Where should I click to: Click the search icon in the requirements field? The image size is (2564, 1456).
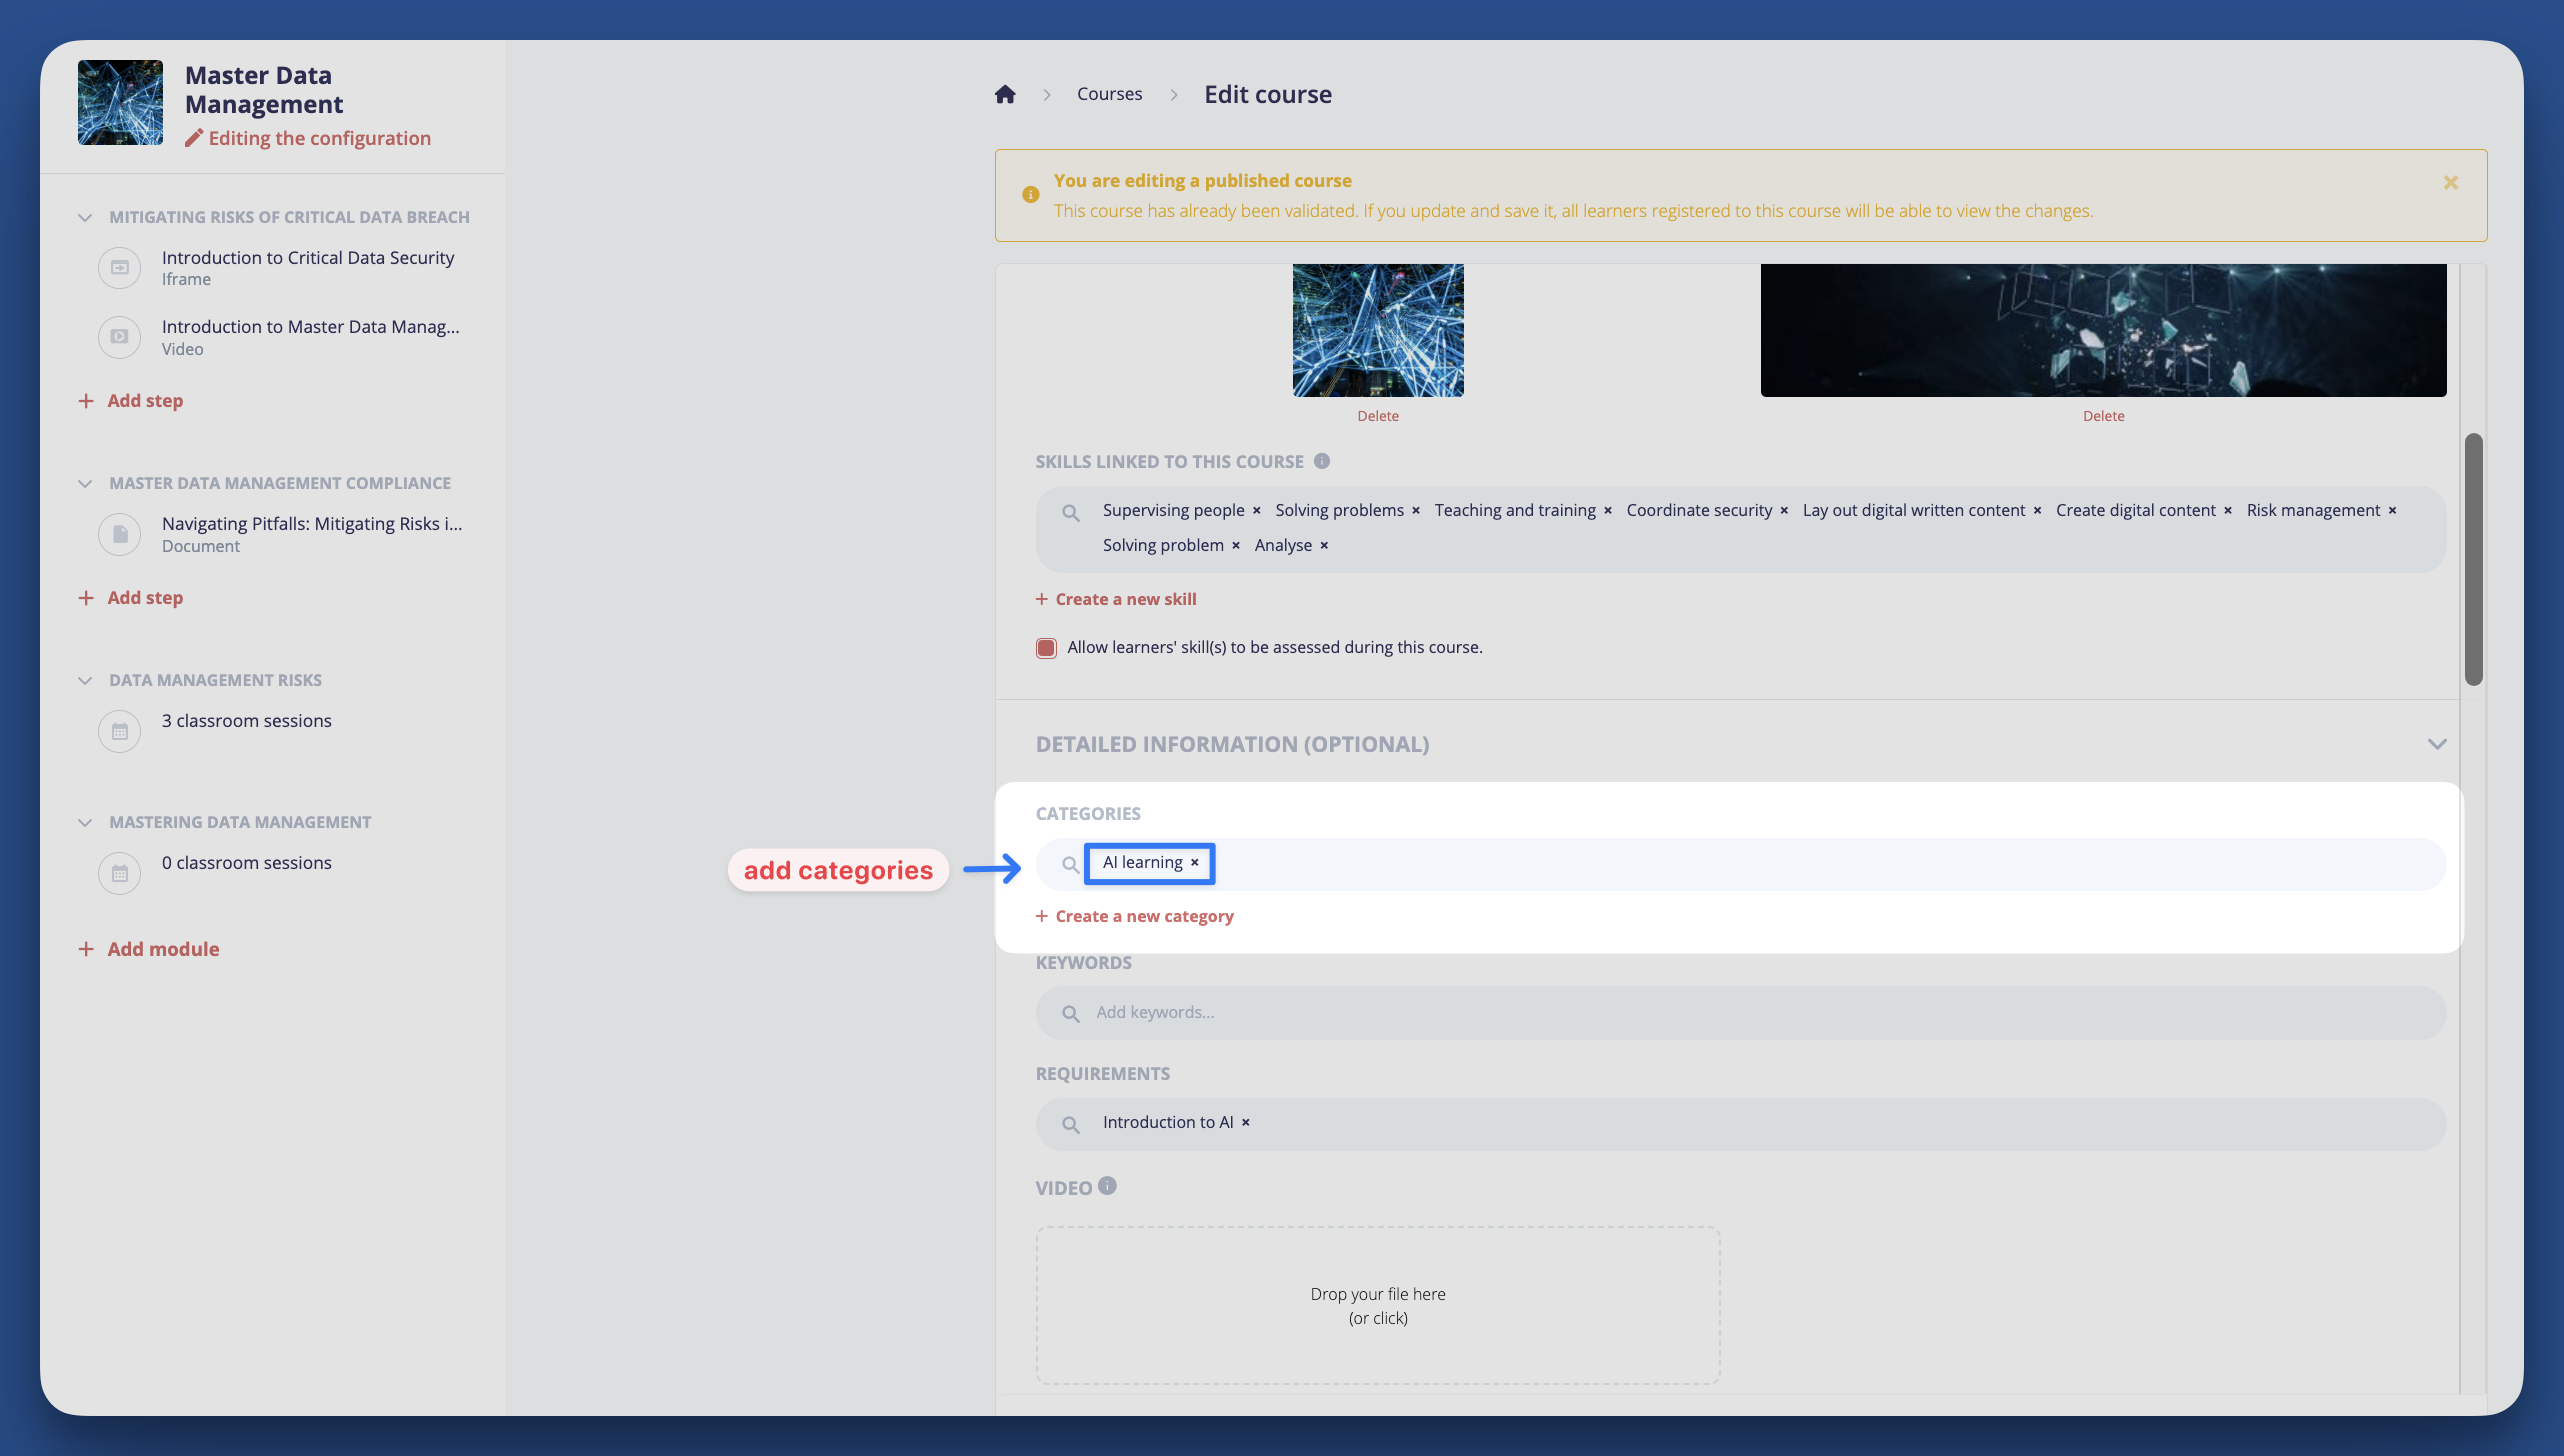pos(1070,1125)
